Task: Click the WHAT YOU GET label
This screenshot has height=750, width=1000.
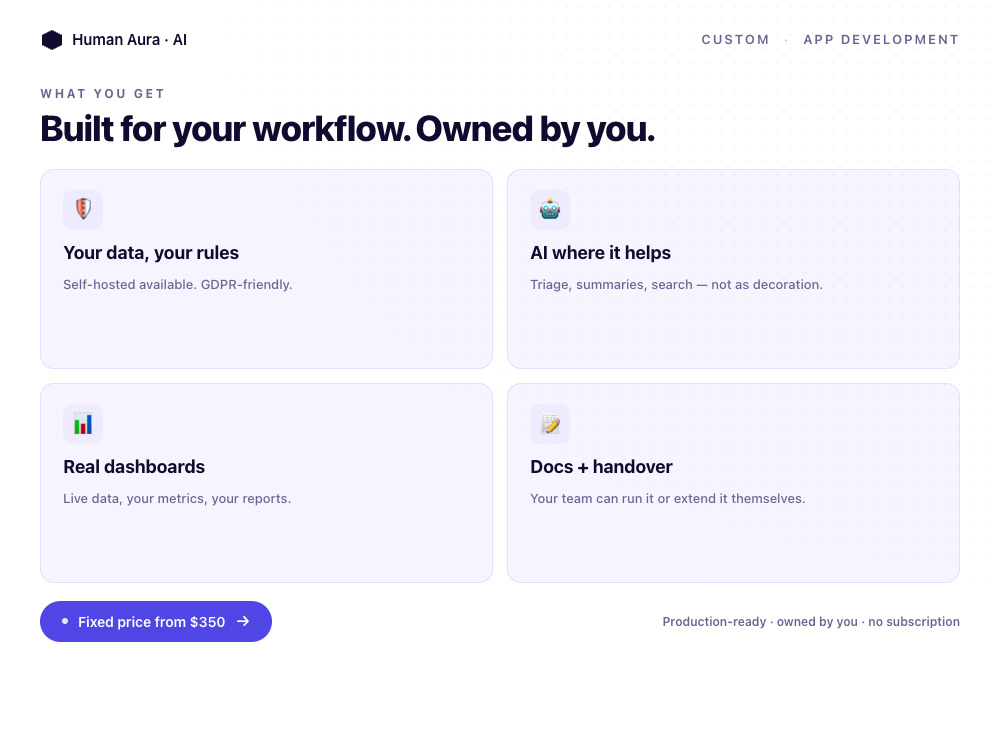Action: coord(103,94)
